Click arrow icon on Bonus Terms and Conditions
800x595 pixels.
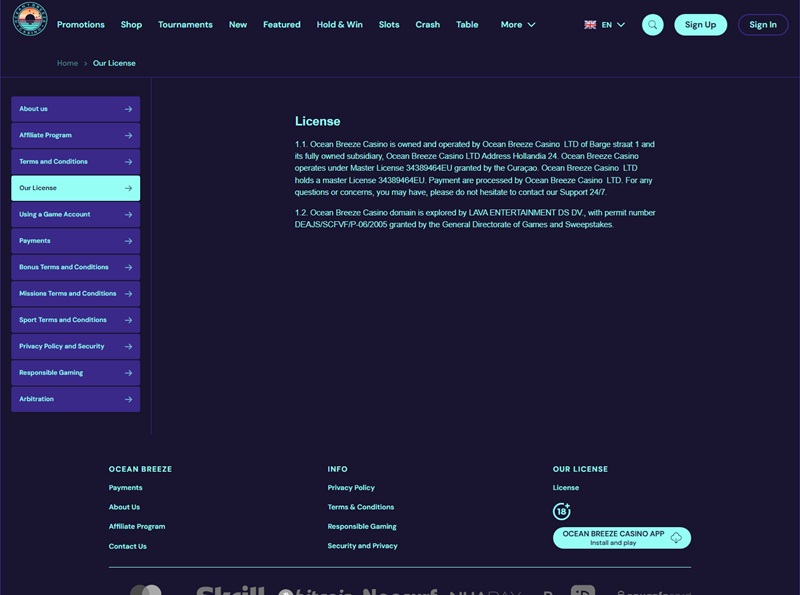pos(129,267)
